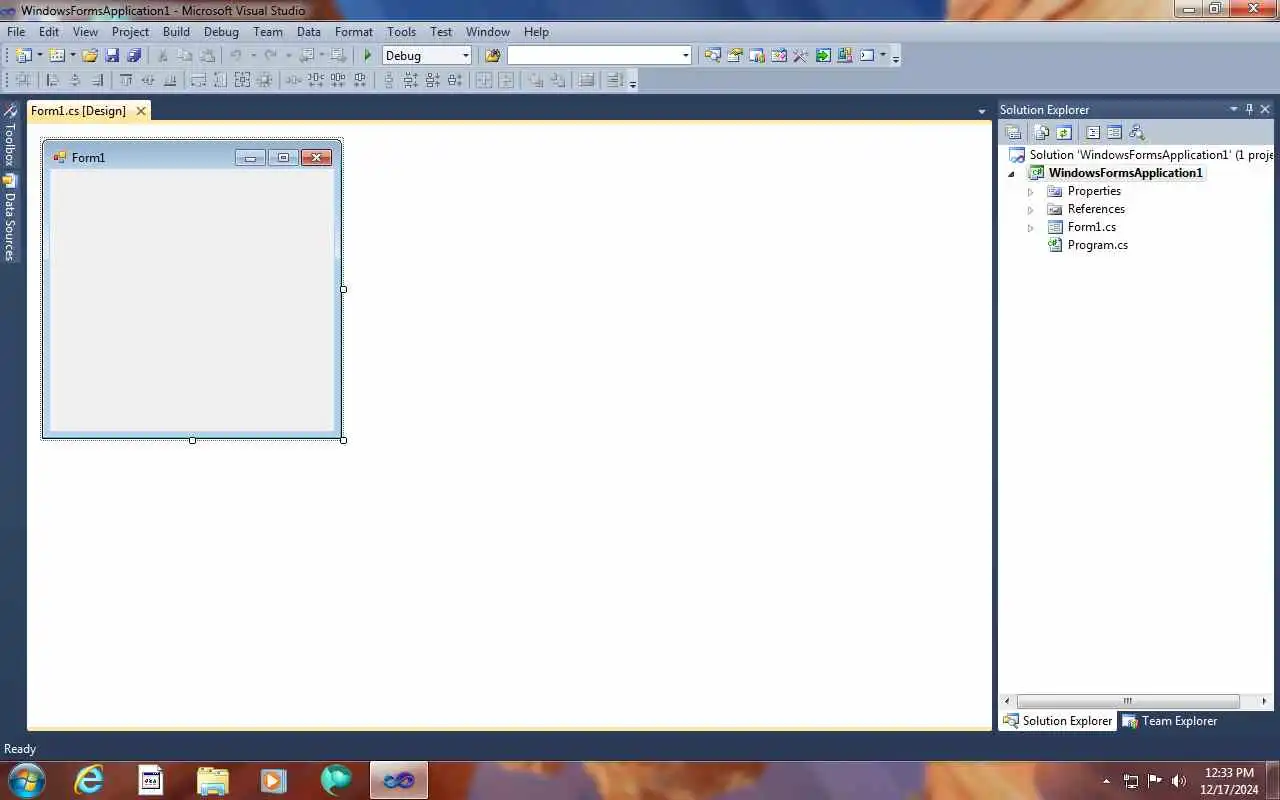1280x800 pixels.
Task: Click the New Project toolbar icon
Action: [23, 55]
